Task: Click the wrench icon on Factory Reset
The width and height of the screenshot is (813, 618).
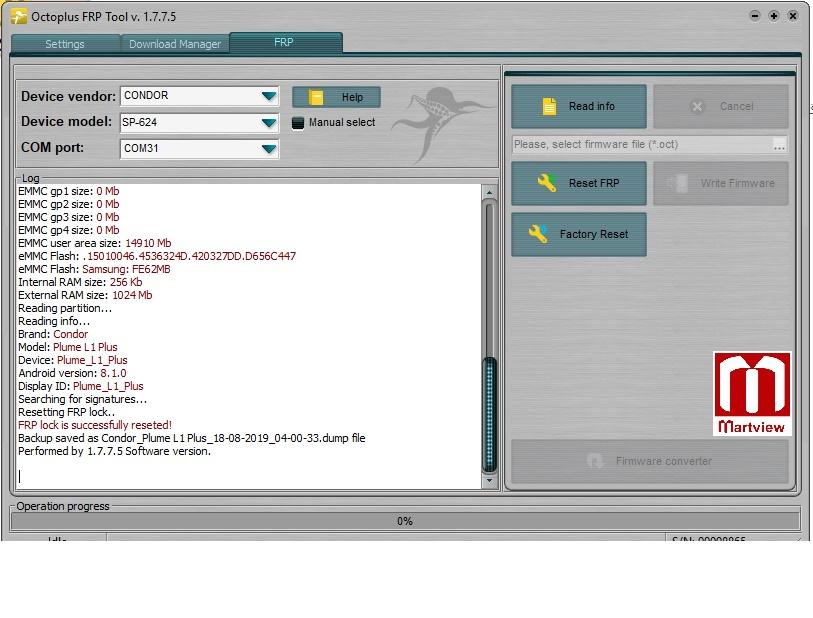Action: 538,234
